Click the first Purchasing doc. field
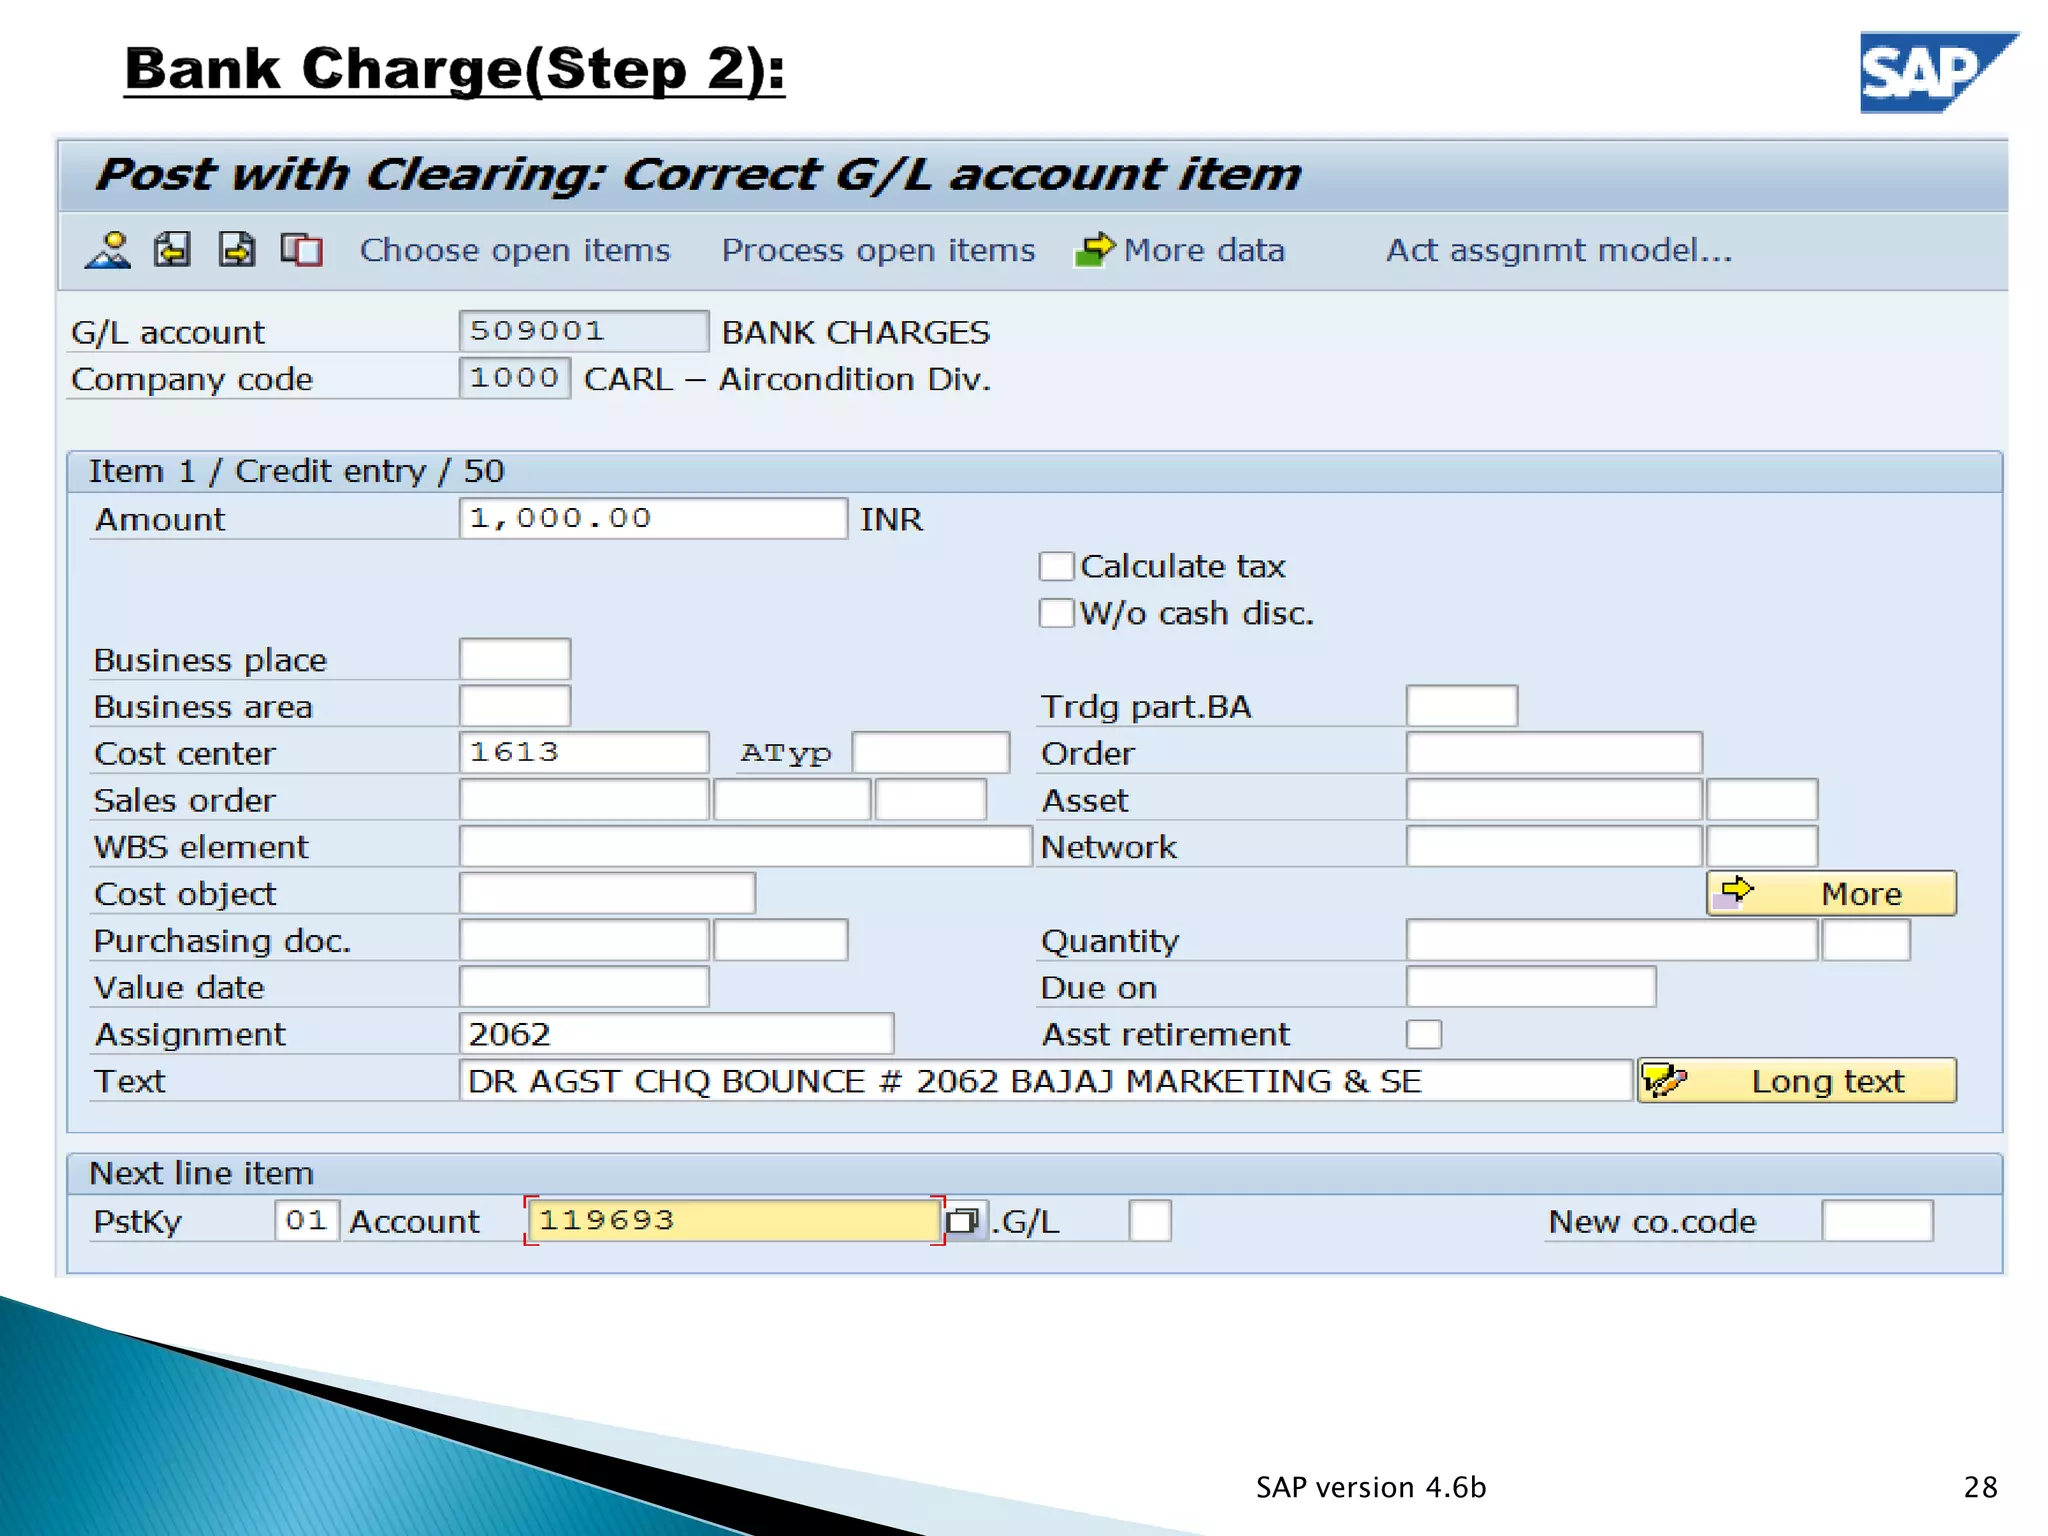This screenshot has height=1536, width=2048. (584, 940)
